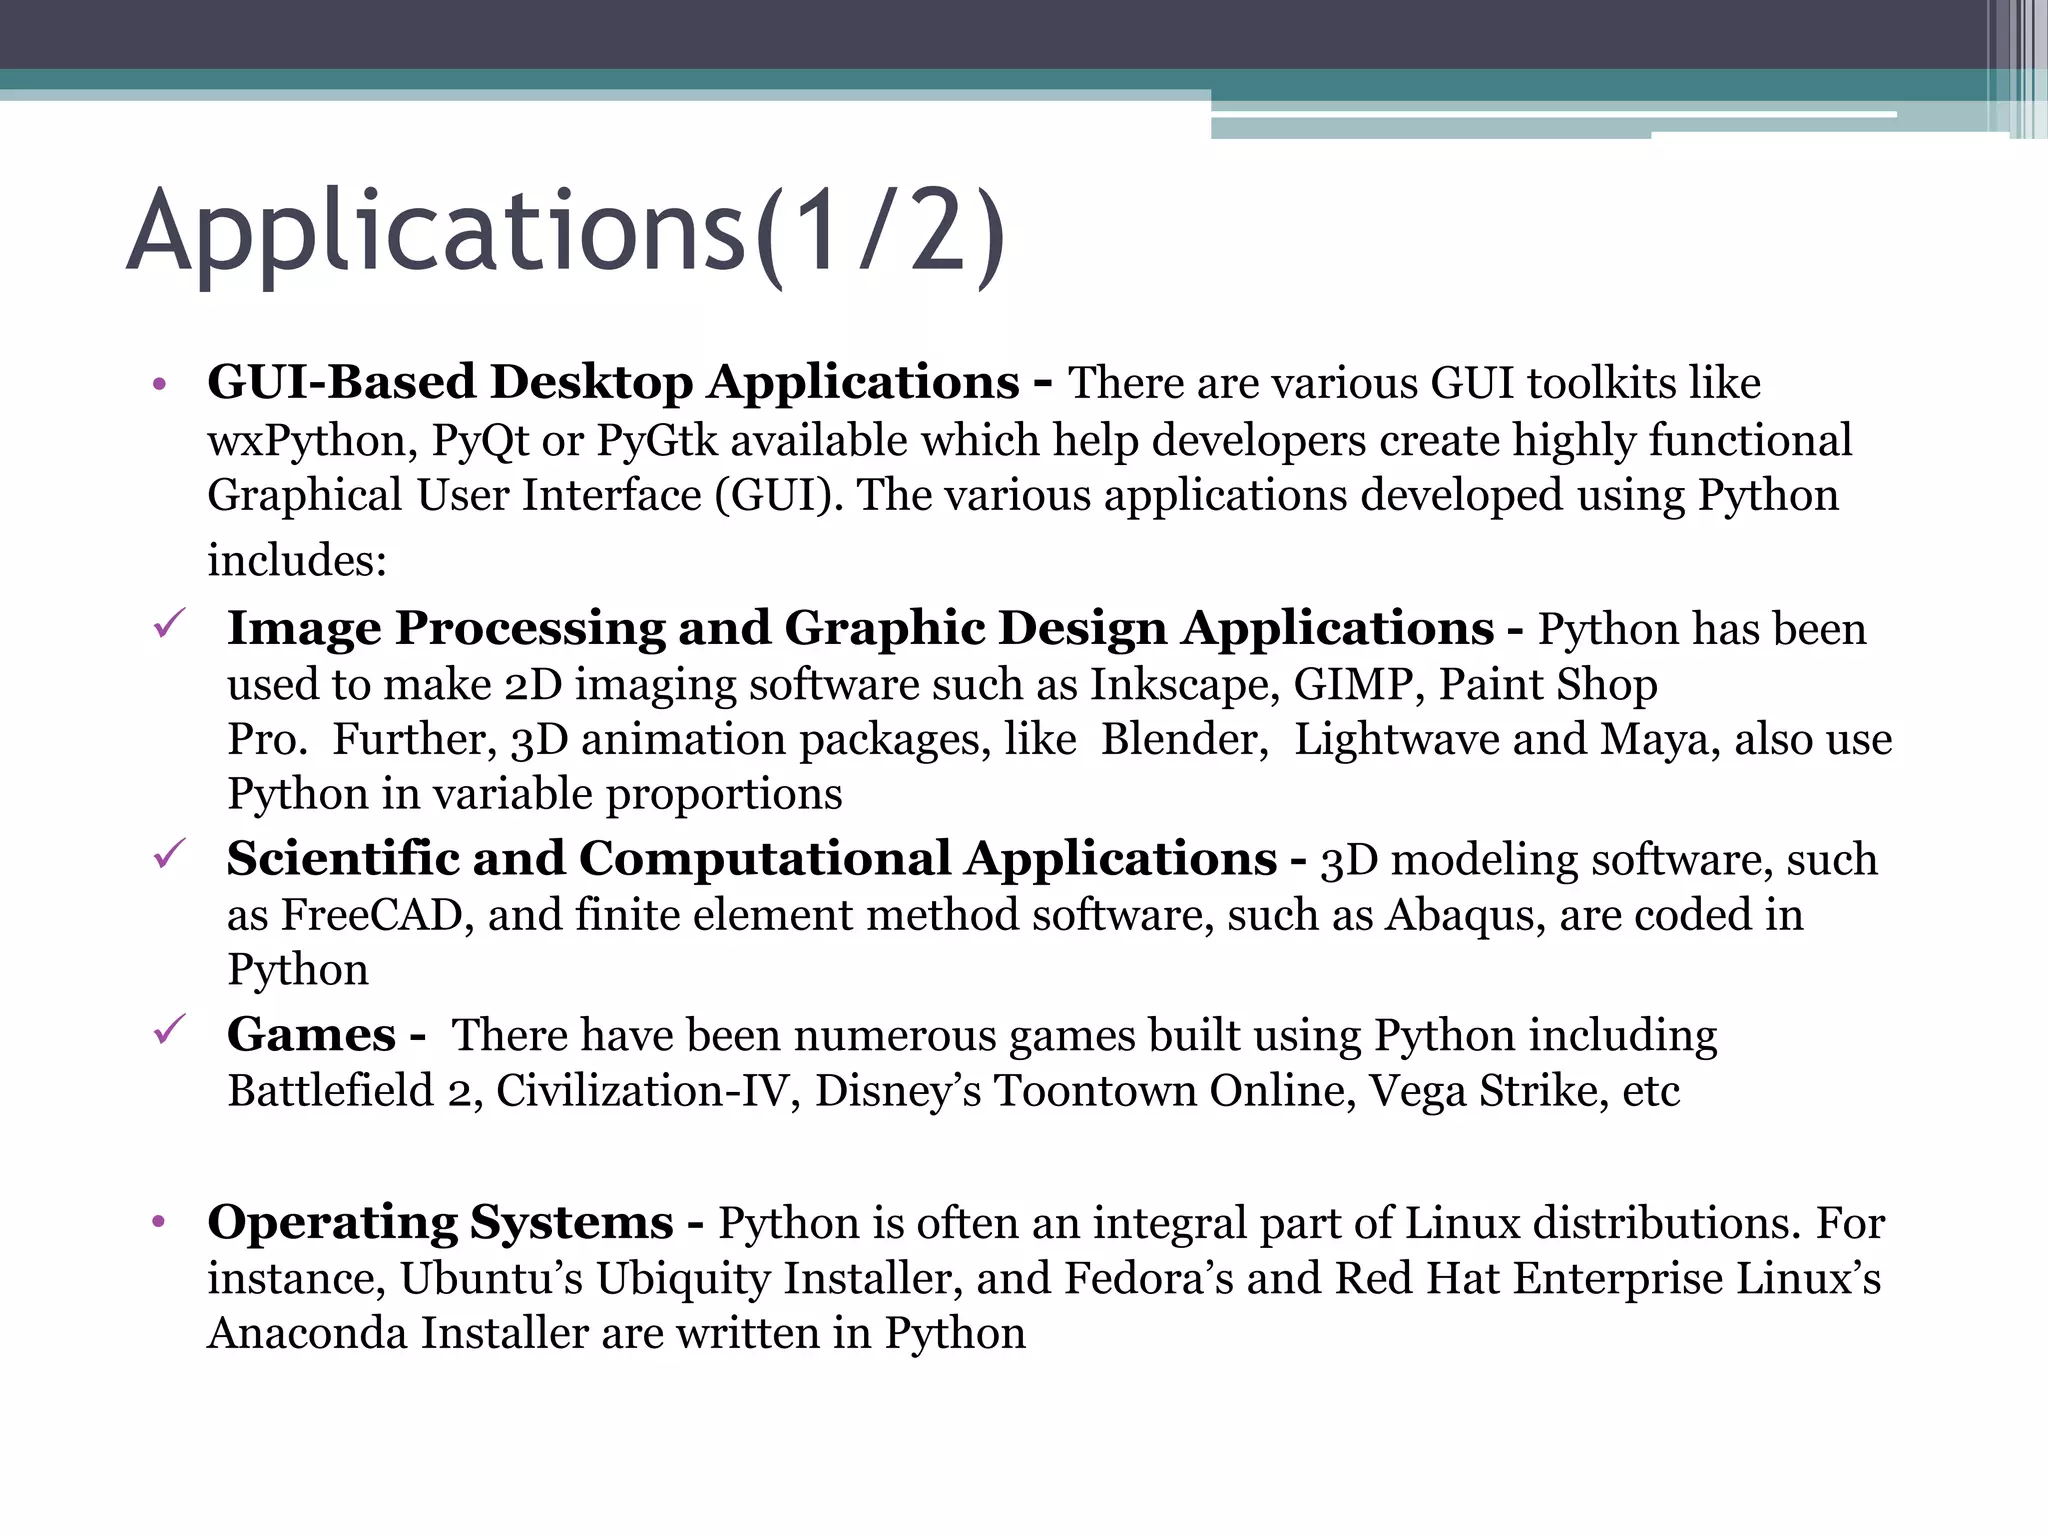
Task: Click the bold heading Image Processing and Graphic Design
Action: click(x=860, y=628)
